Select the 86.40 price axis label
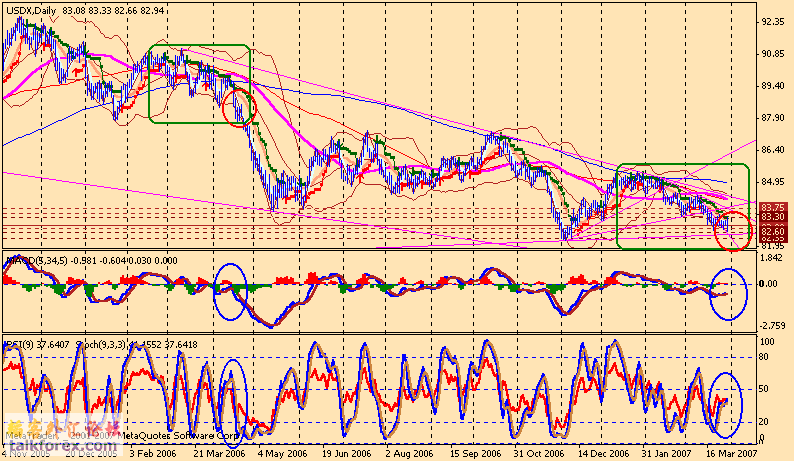794x461 pixels. point(773,150)
